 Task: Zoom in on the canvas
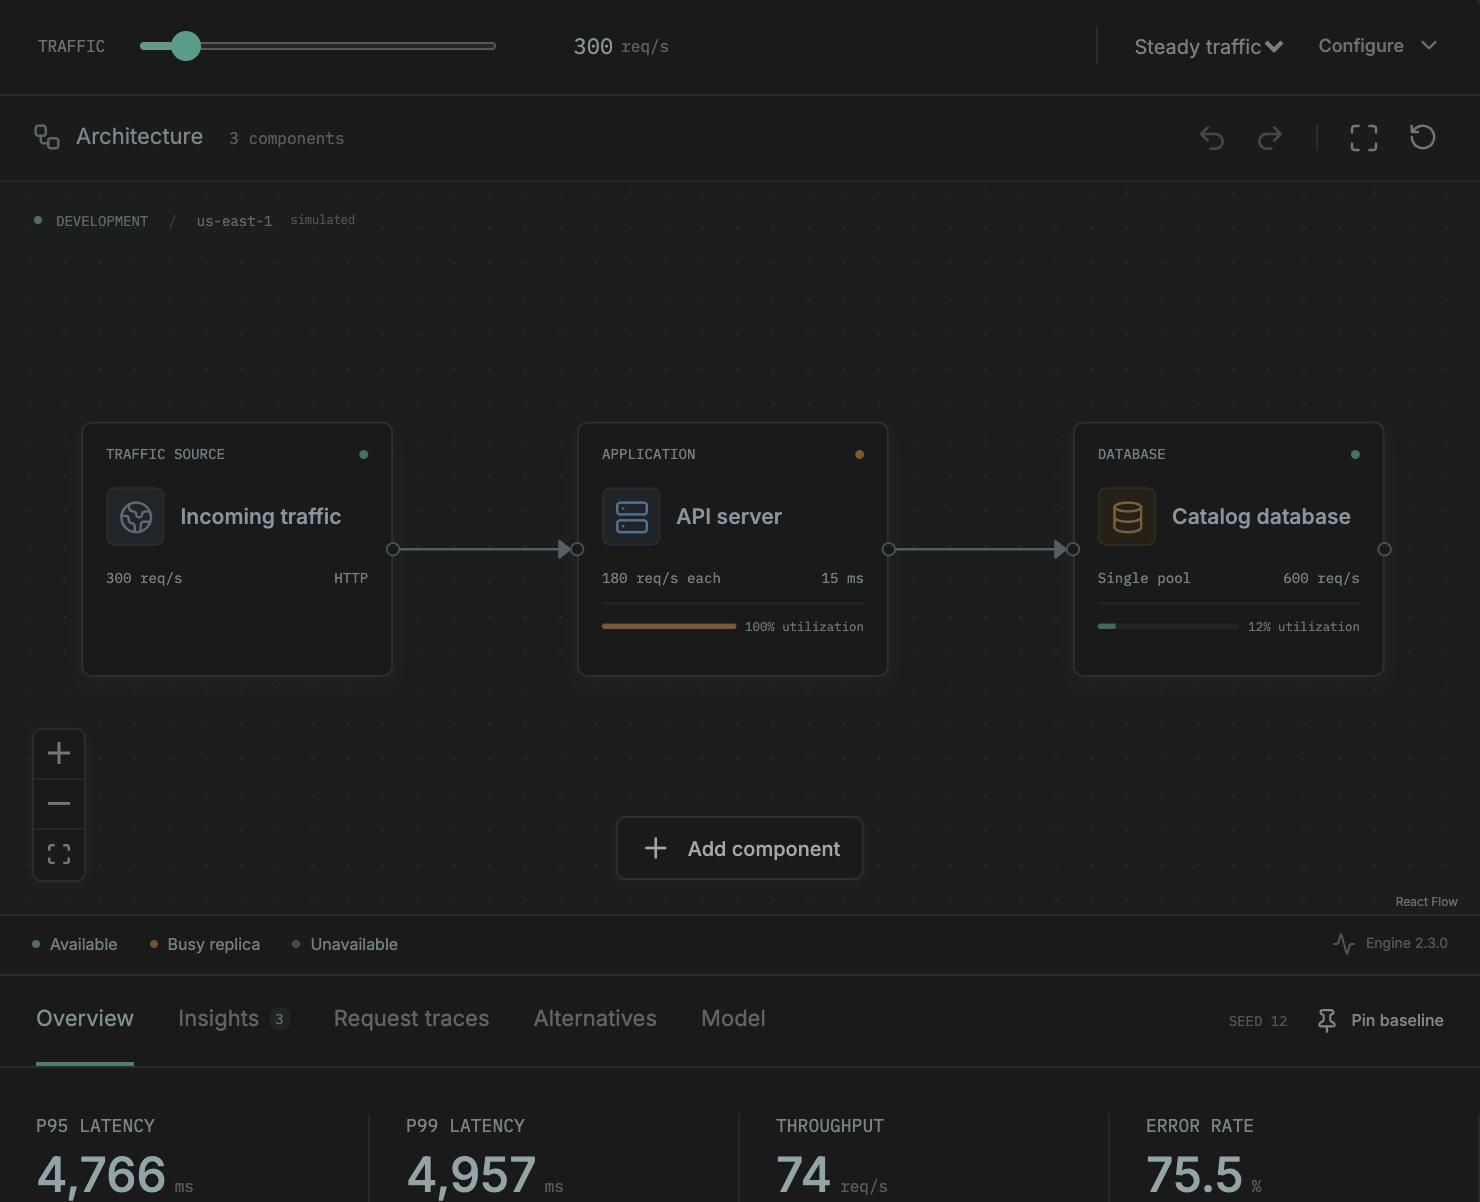59,753
